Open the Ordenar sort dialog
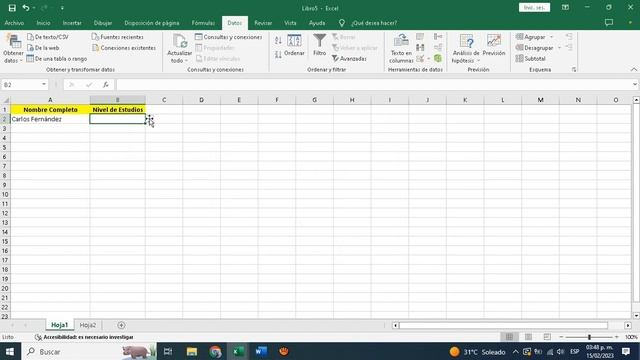 (x=294, y=45)
